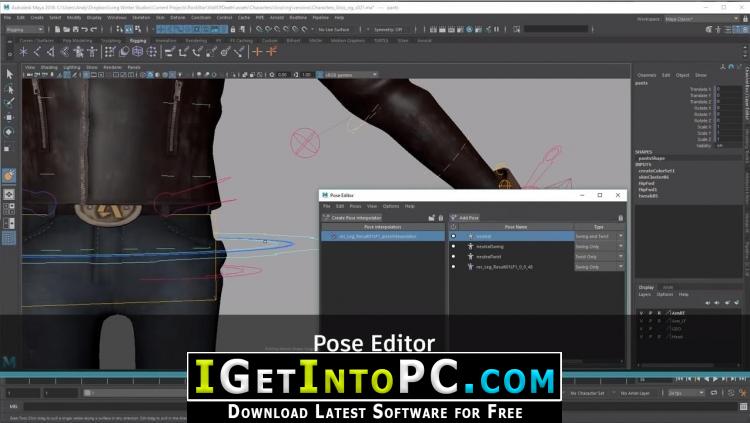Toggle Select by Component Type mode
Image resolution: width=750 pixels, height=423 pixels.
click(138, 30)
